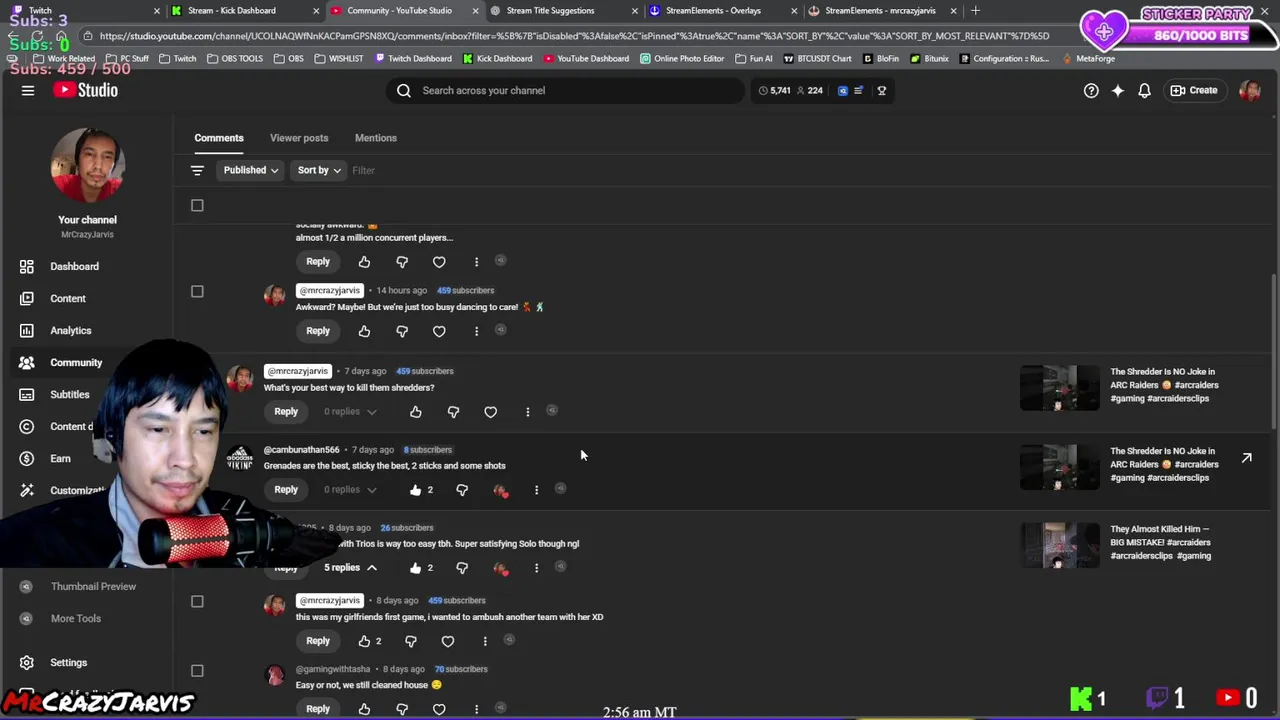
Task: Heart the 'my girlfriends first game' reply
Action: 448,641
